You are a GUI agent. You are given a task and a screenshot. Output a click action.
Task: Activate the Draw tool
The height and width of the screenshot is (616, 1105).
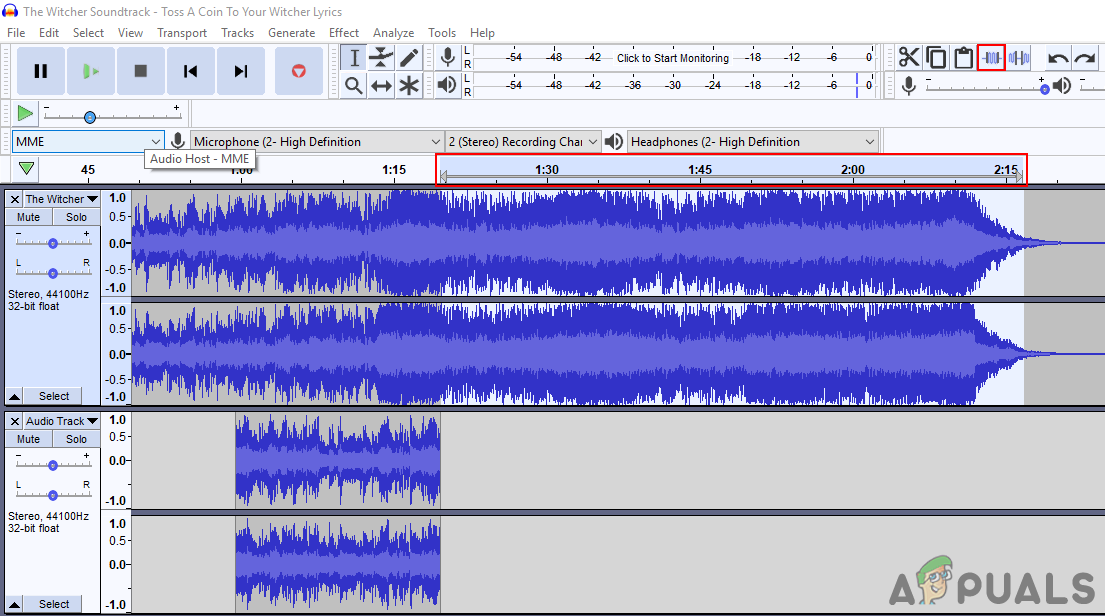pyautogui.click(x=409, y=57)
